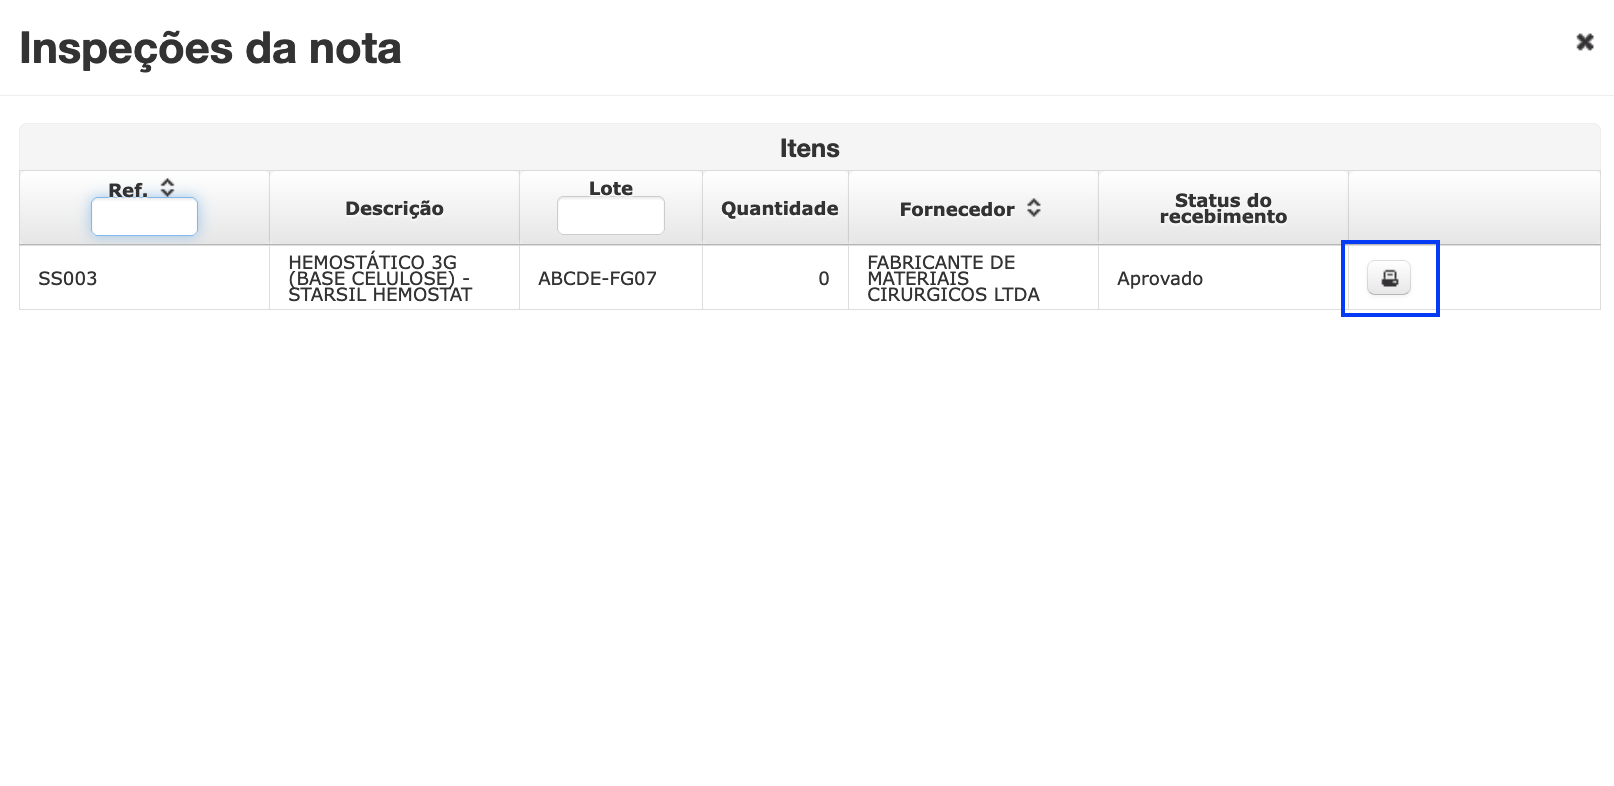The height and width of the screenshot is (786, 1614).
Task: Click the Status do recebimento header
Action: point(1223,208)
